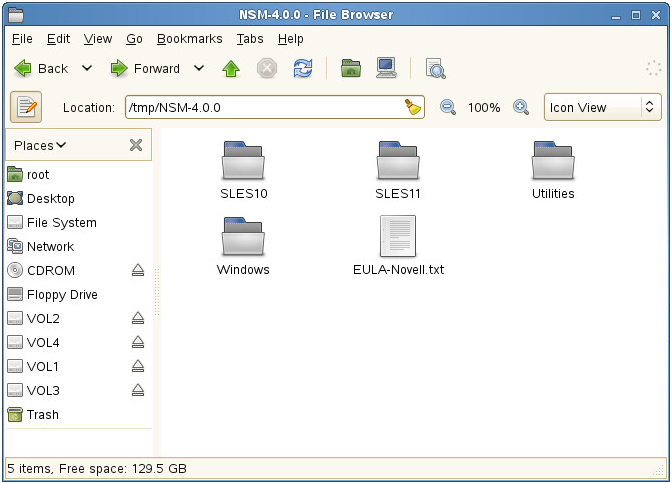This screenshot has height=483, width=672.
Task: Open the View menu
Action: 98,39
